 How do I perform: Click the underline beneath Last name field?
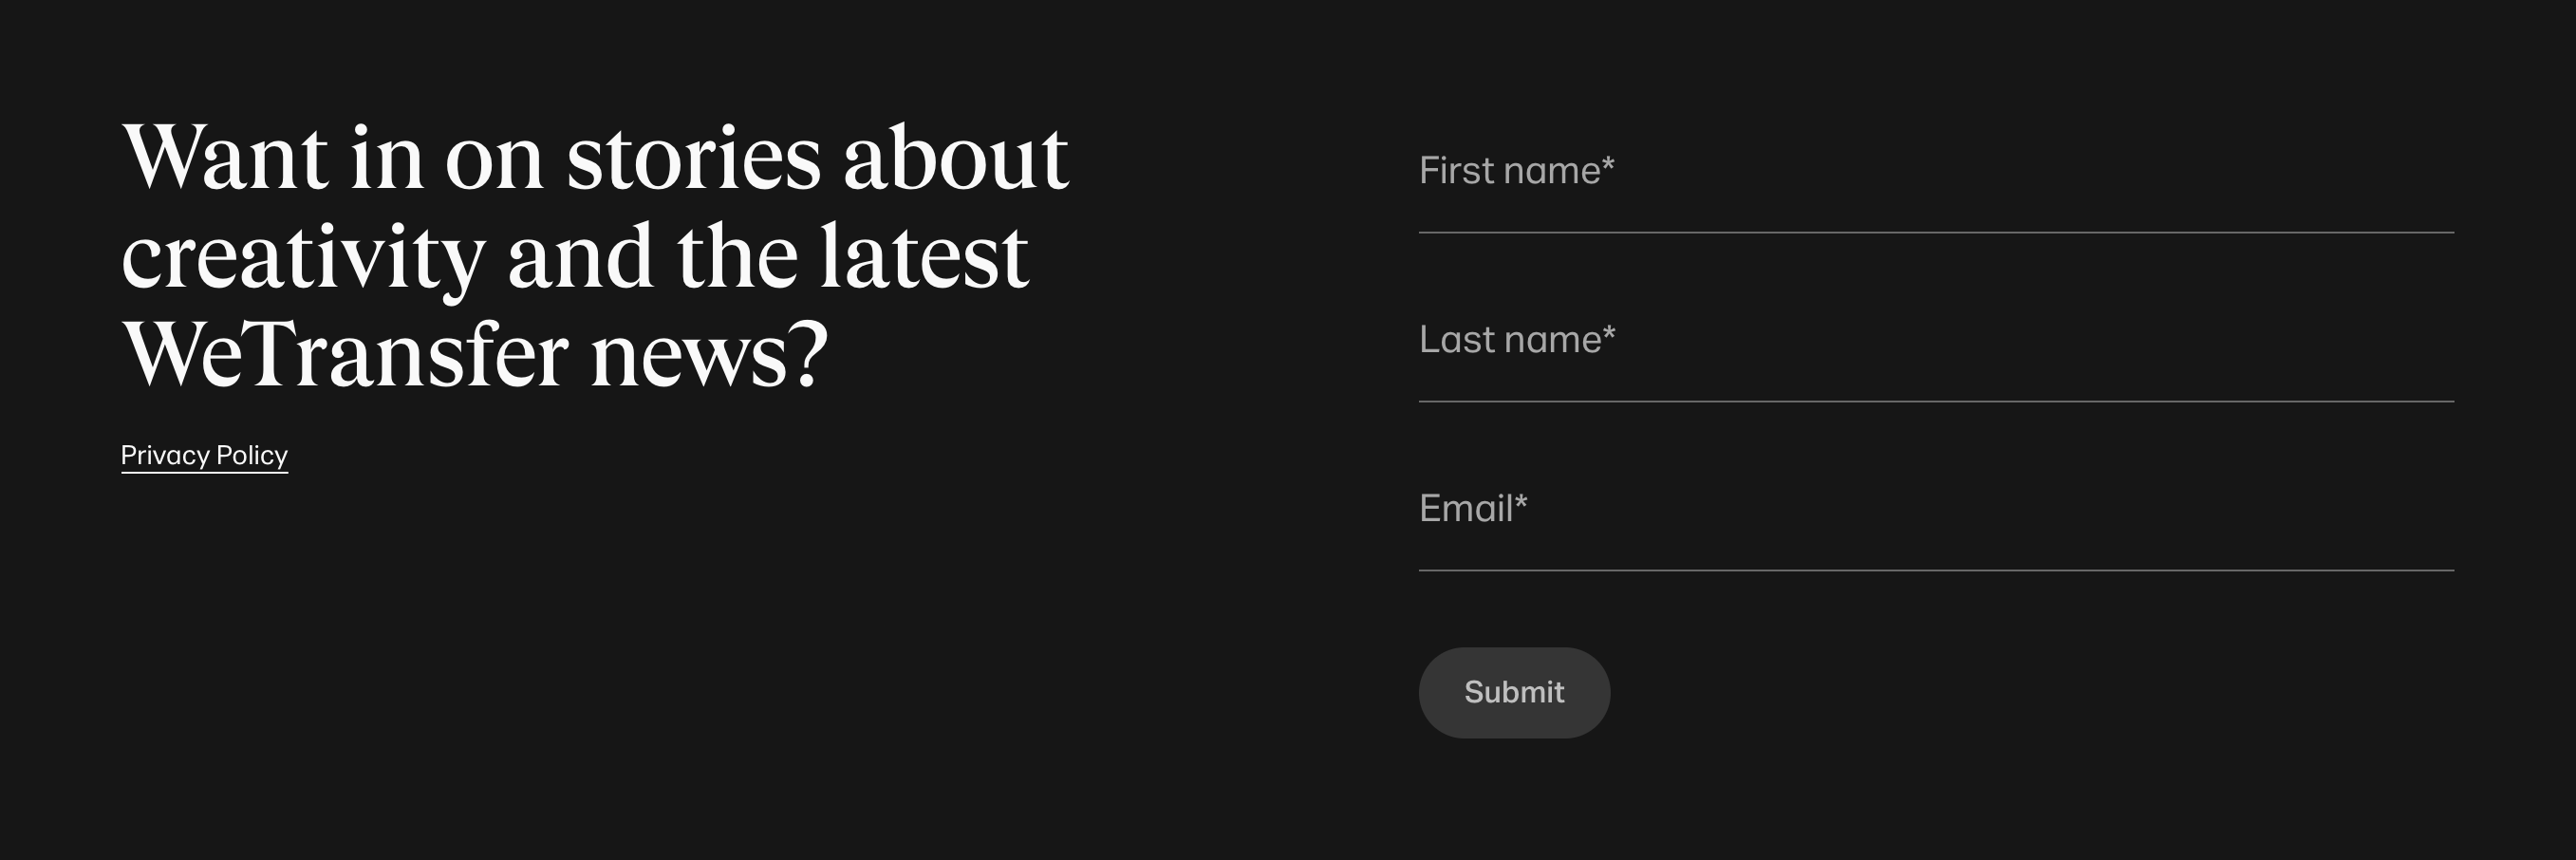click(1935, 401)
